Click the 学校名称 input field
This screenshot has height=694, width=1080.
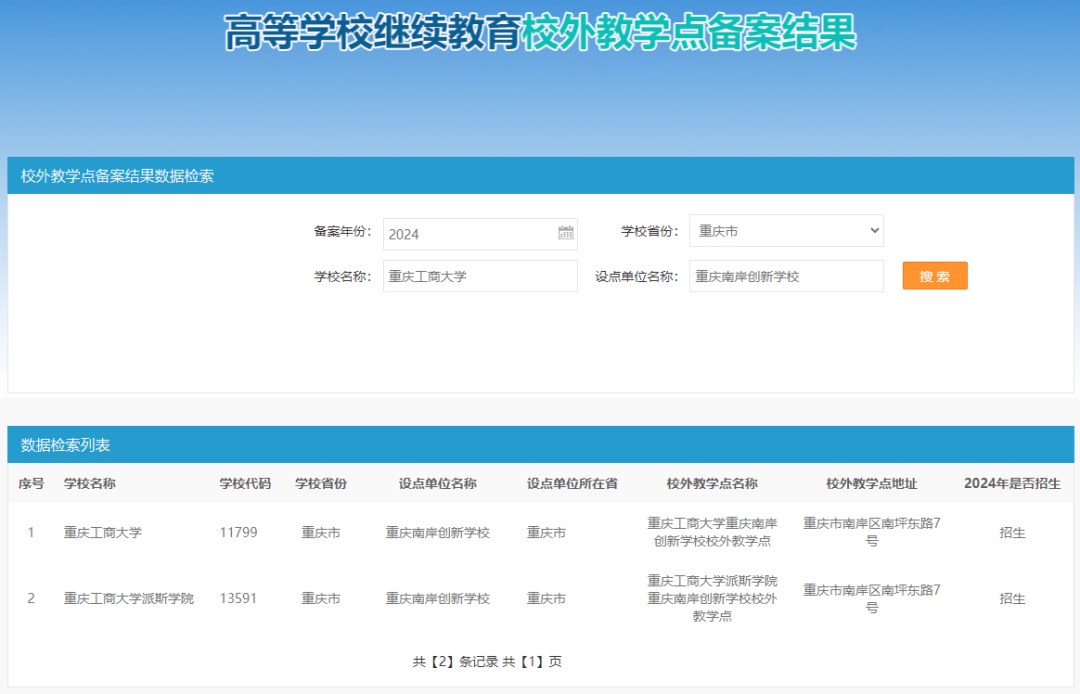click(480, 276)
